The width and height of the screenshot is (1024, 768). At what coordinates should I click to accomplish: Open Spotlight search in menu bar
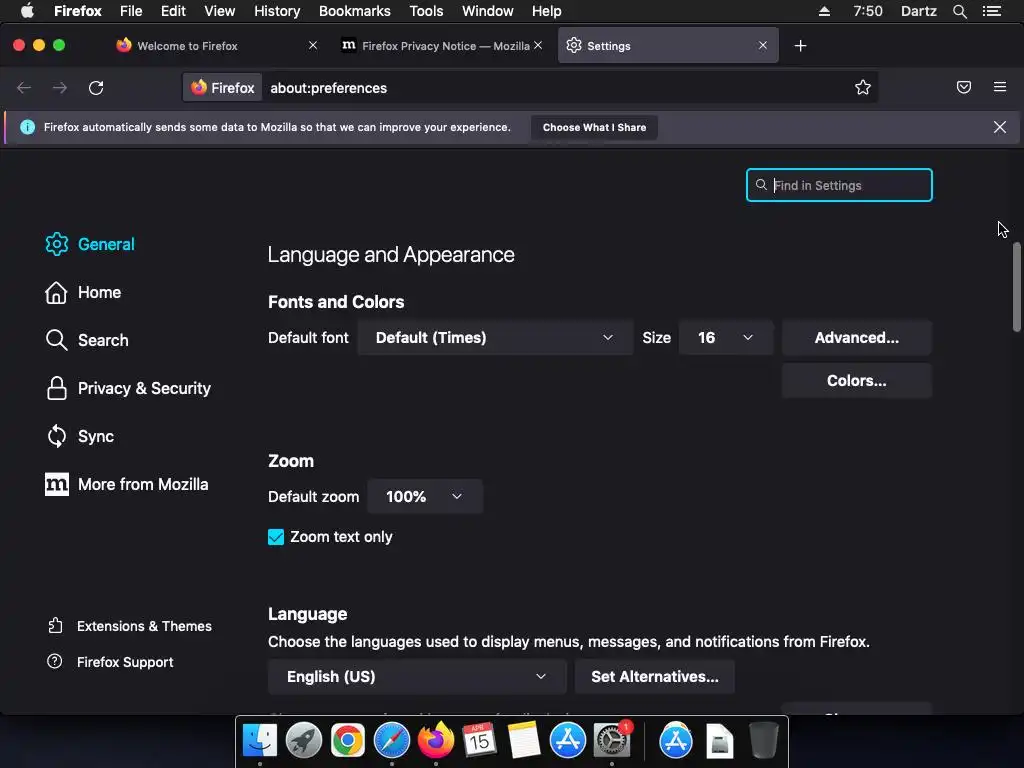960,11
